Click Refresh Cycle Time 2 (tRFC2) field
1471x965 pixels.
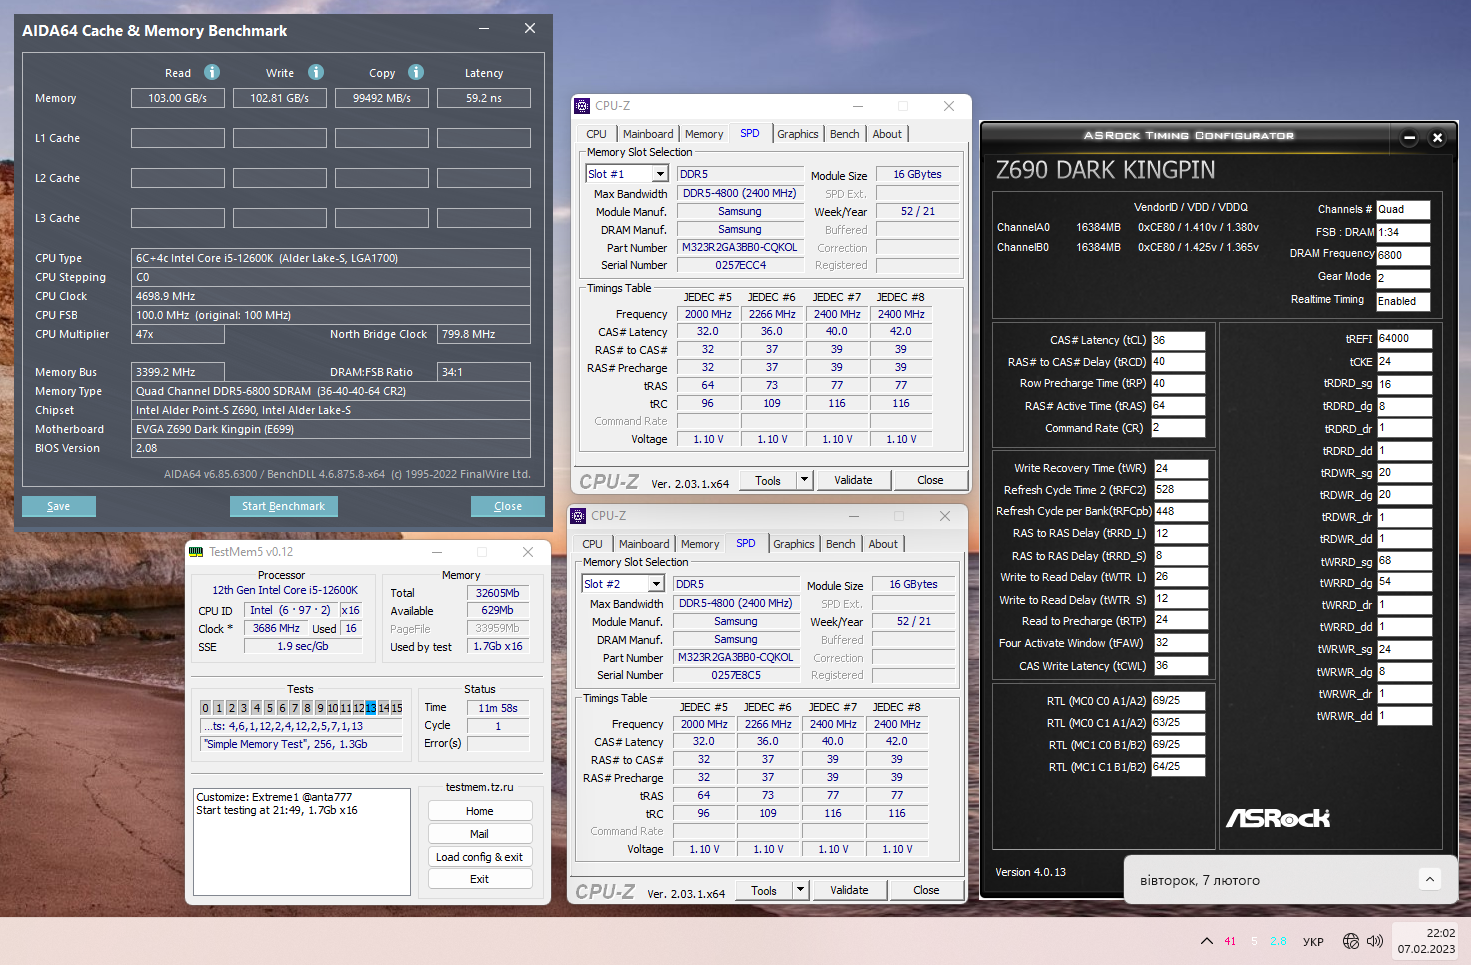click(1181, 490)
